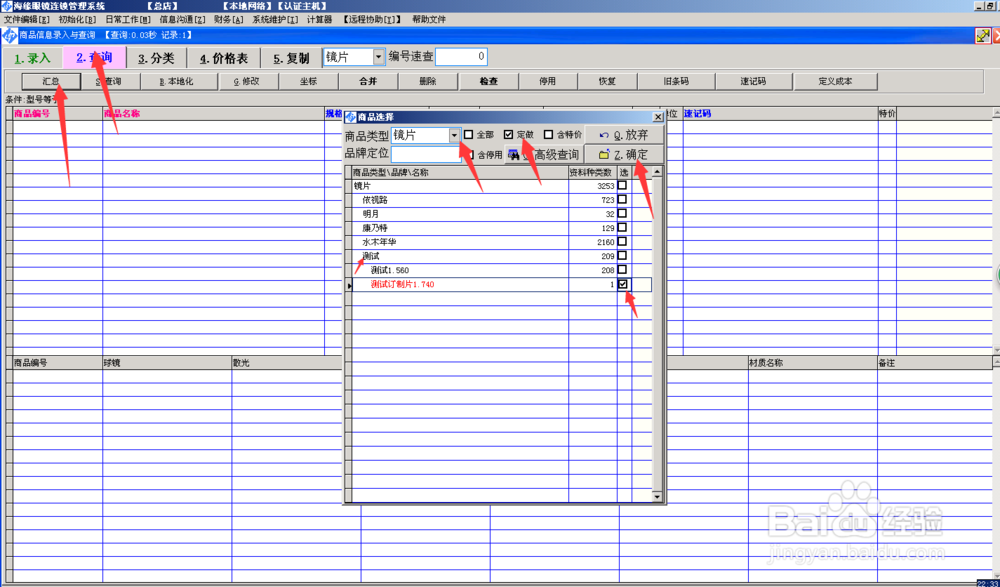Click the 定义成本 button
The height and width of the screenshot is (587, 1000).
pyautogui.click(x=835, y=82)
